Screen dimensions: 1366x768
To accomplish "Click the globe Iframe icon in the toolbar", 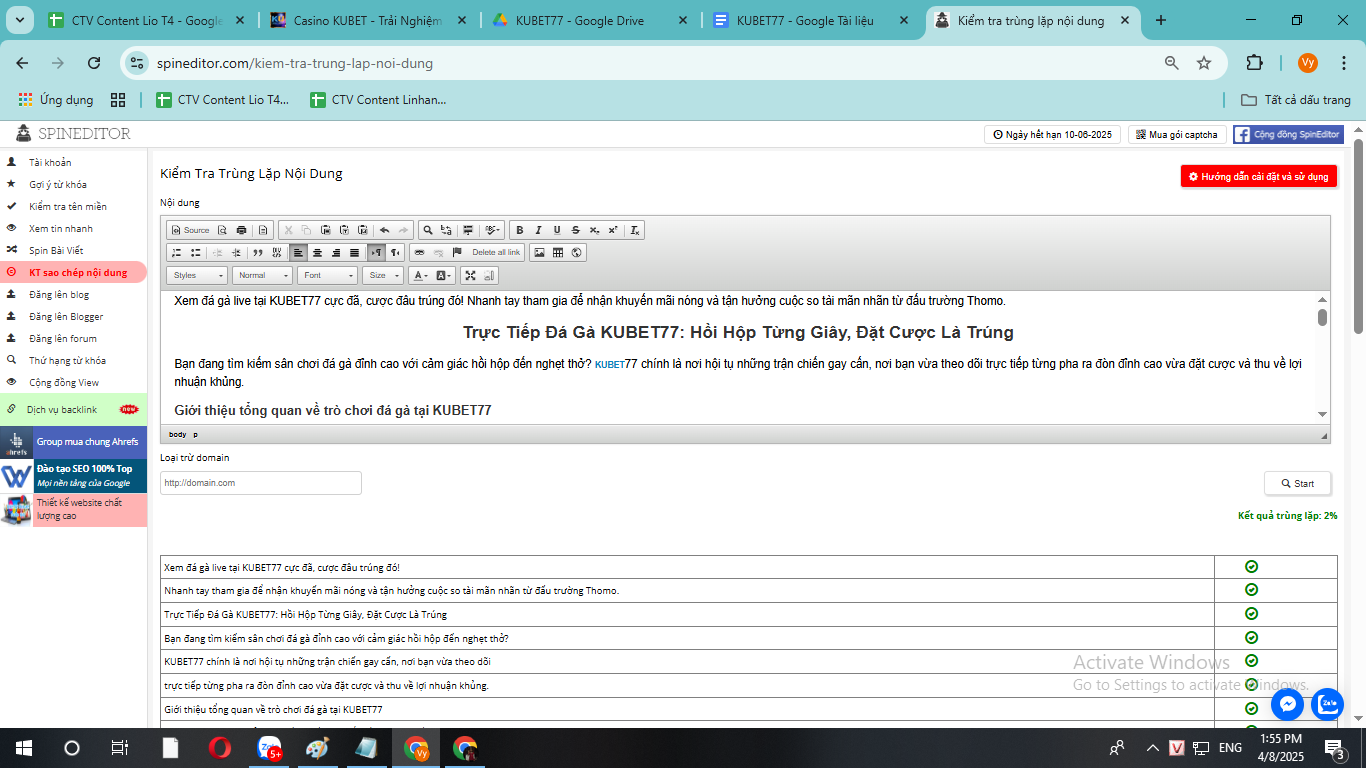I will 577,252.
